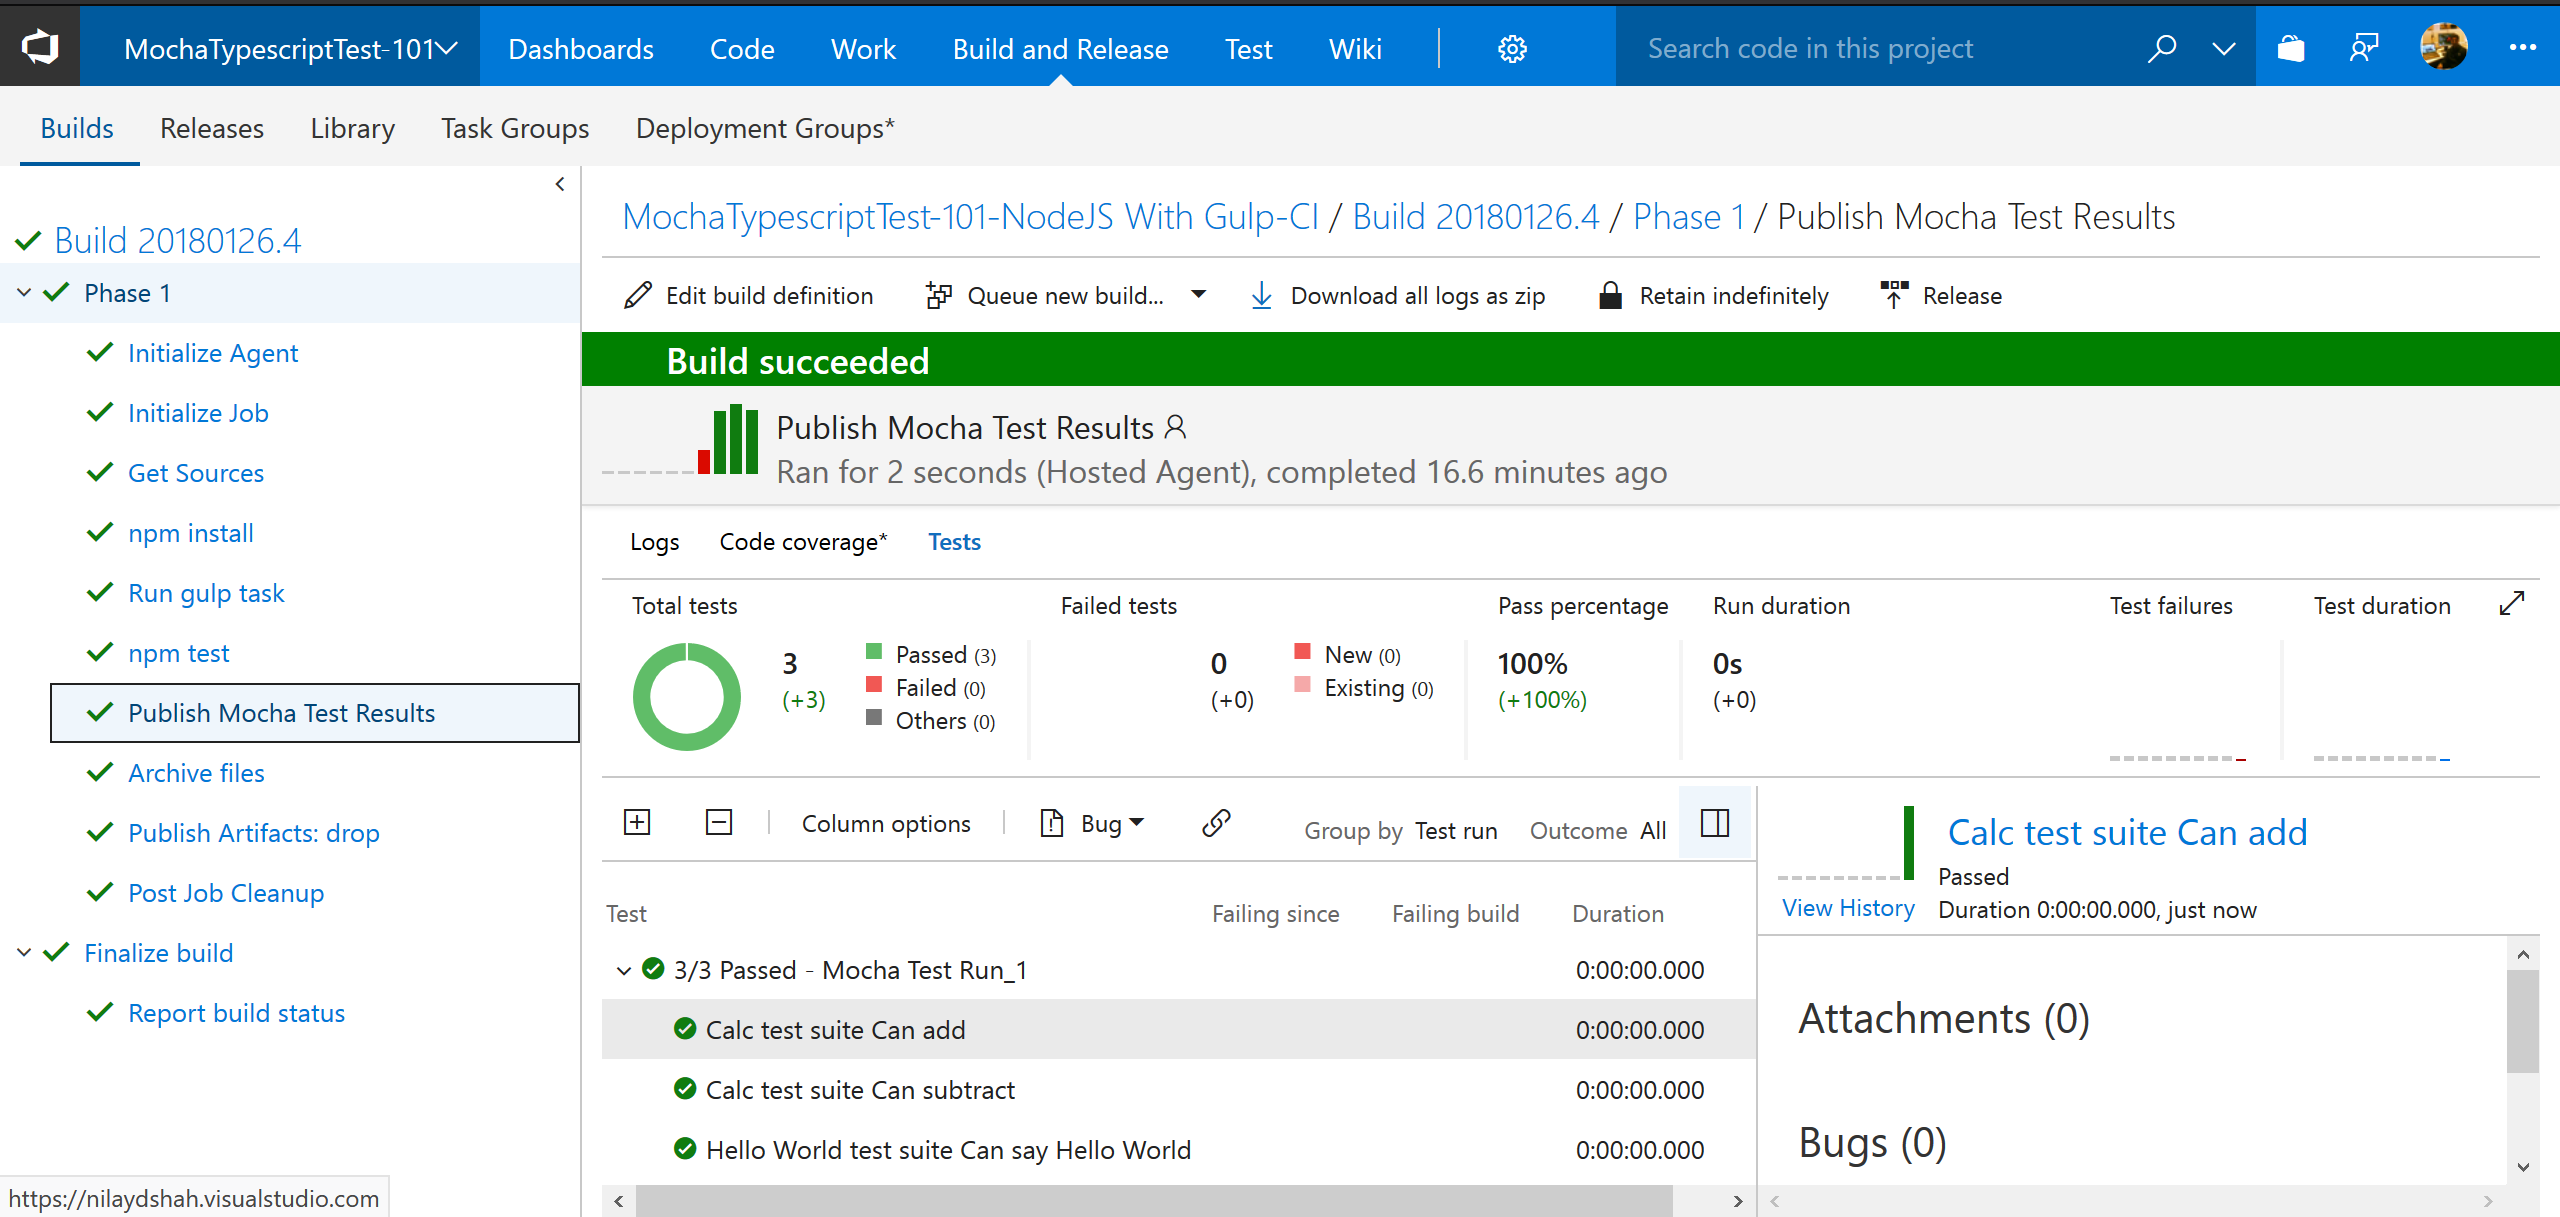Click the Edit build definition icon
The width and height of the screenshot is (2560, 1217).
coord(640,296)
